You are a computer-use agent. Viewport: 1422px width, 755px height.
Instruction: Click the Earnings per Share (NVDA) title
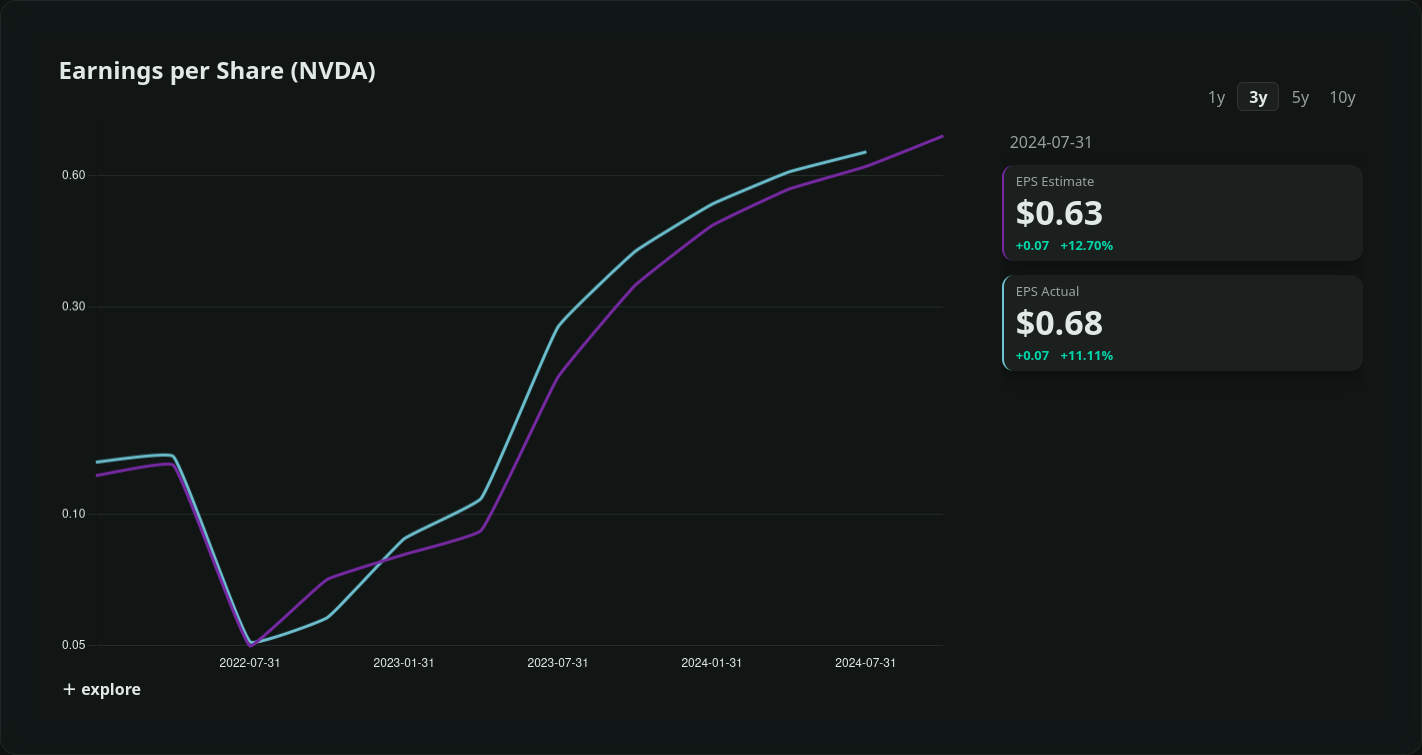click(x=217, y=71)
